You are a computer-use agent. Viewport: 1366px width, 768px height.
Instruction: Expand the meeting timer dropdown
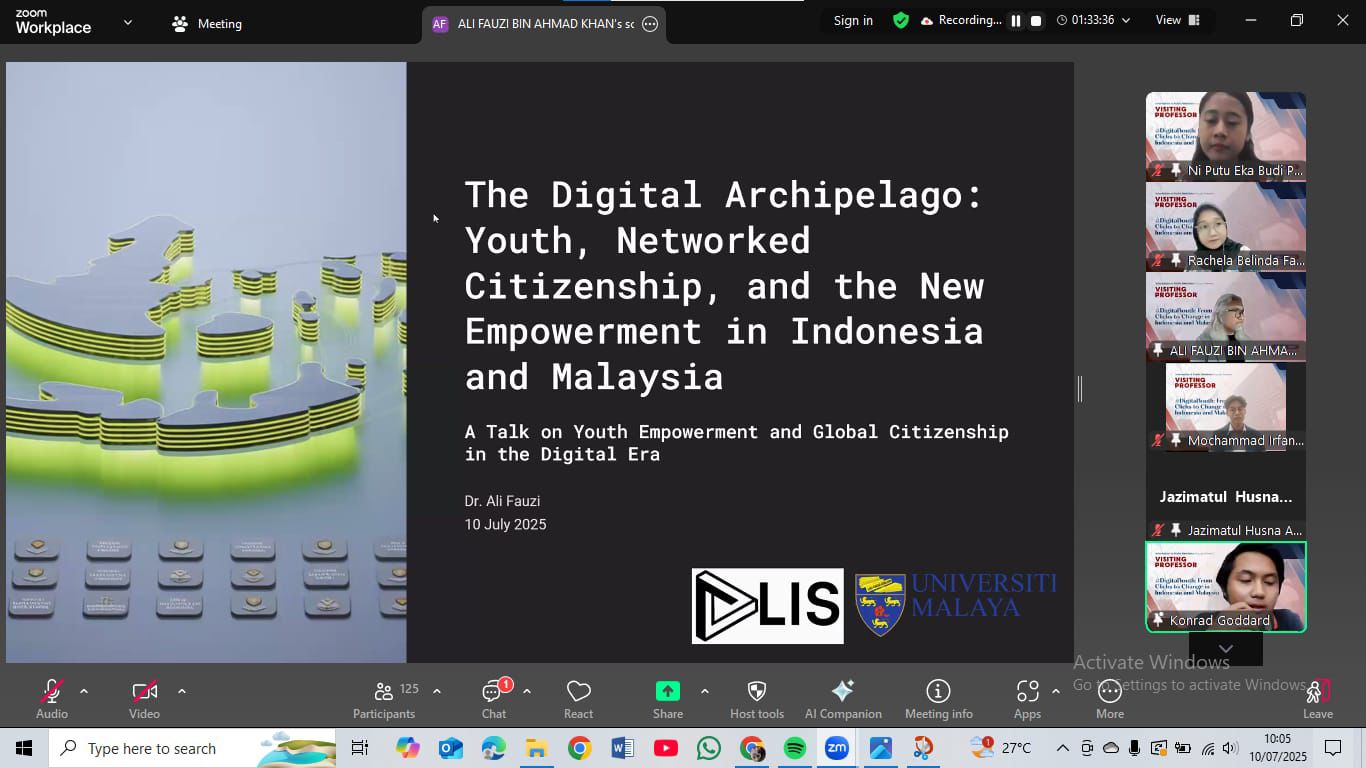click(x=1126, y=21)
